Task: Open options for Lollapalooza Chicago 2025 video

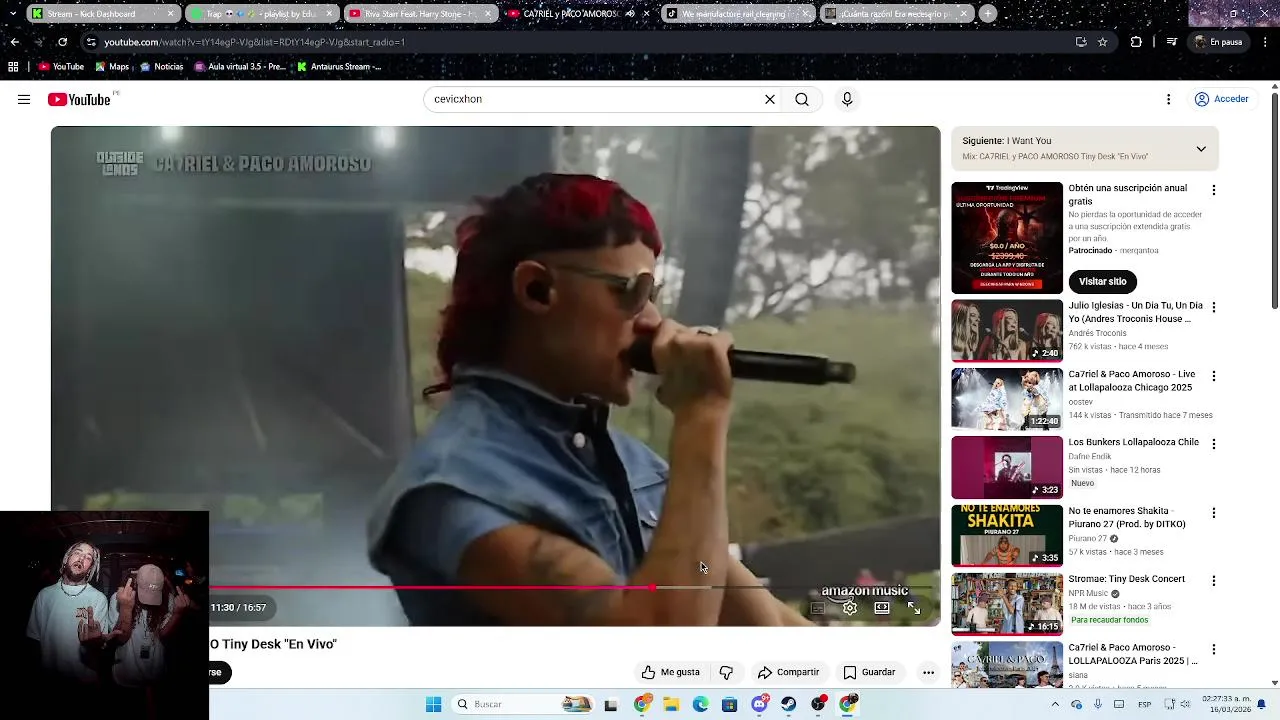Action: (1214, 376)
